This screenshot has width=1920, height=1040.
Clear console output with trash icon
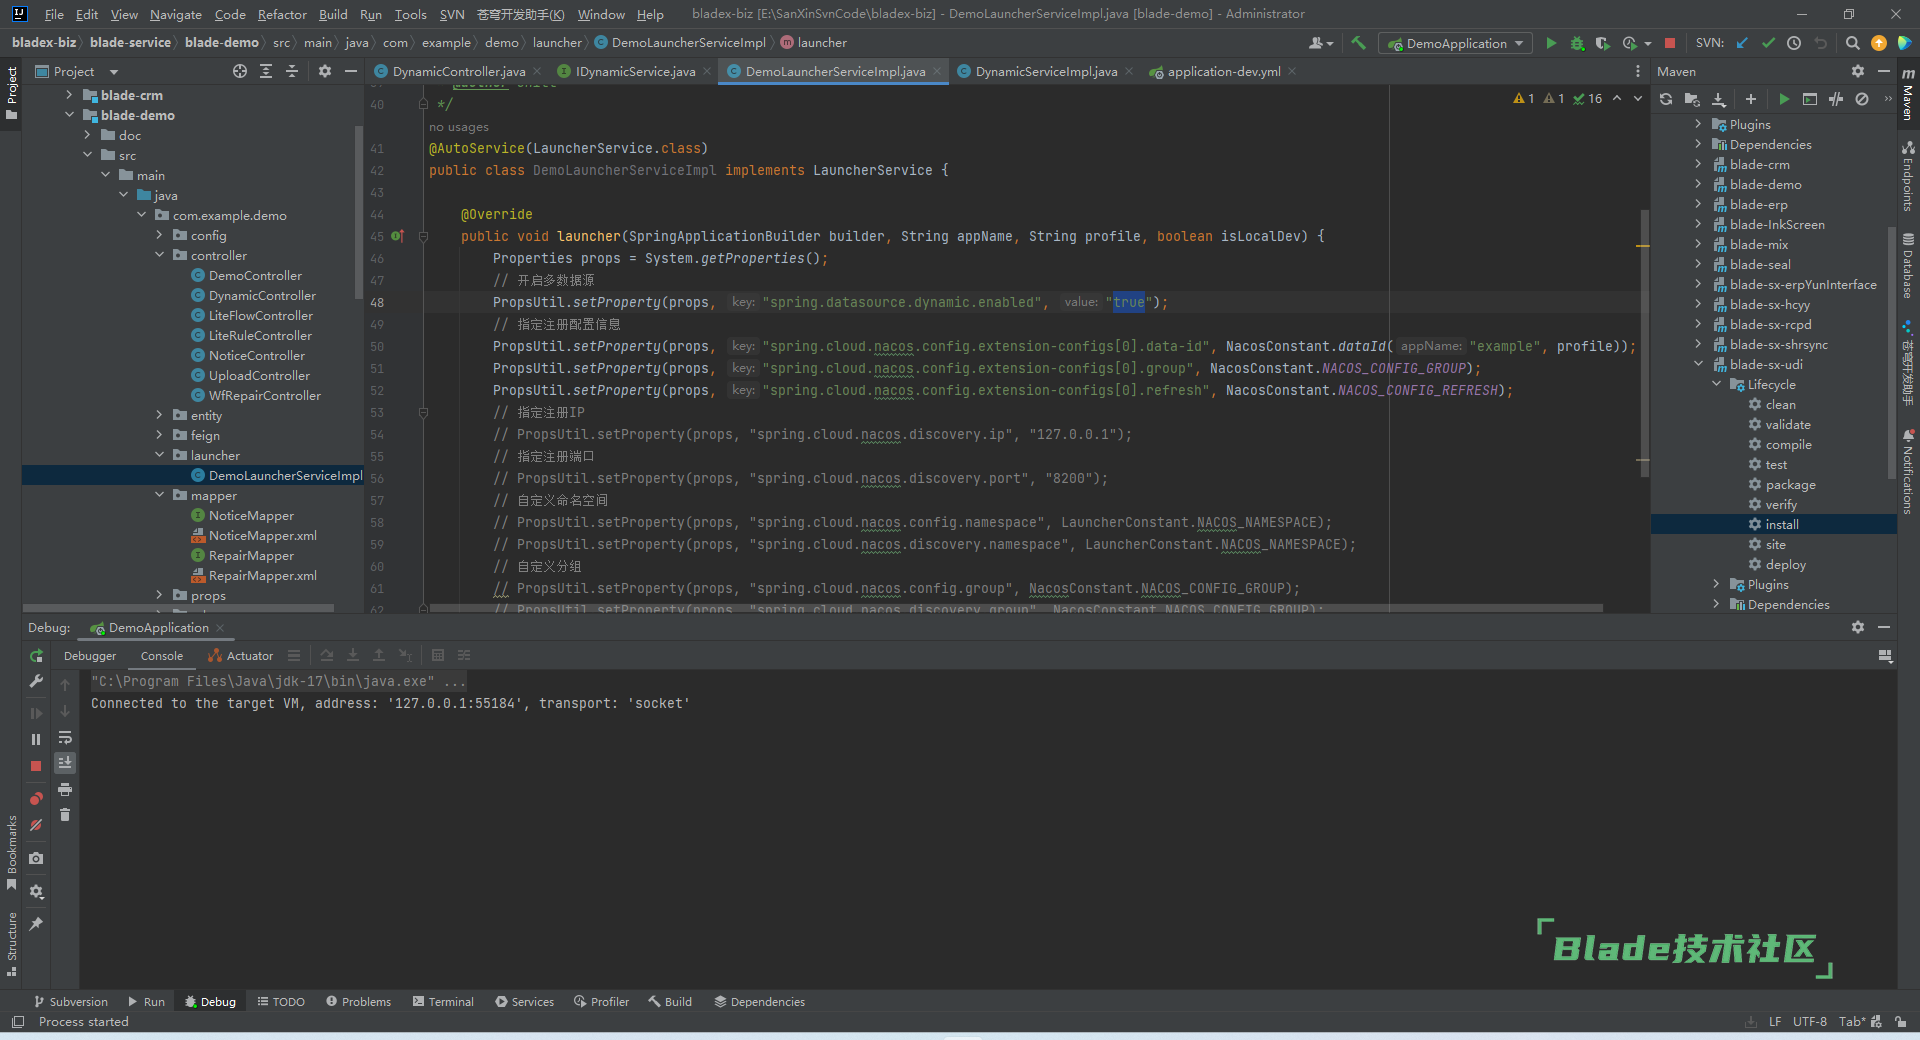coord(65,815)
